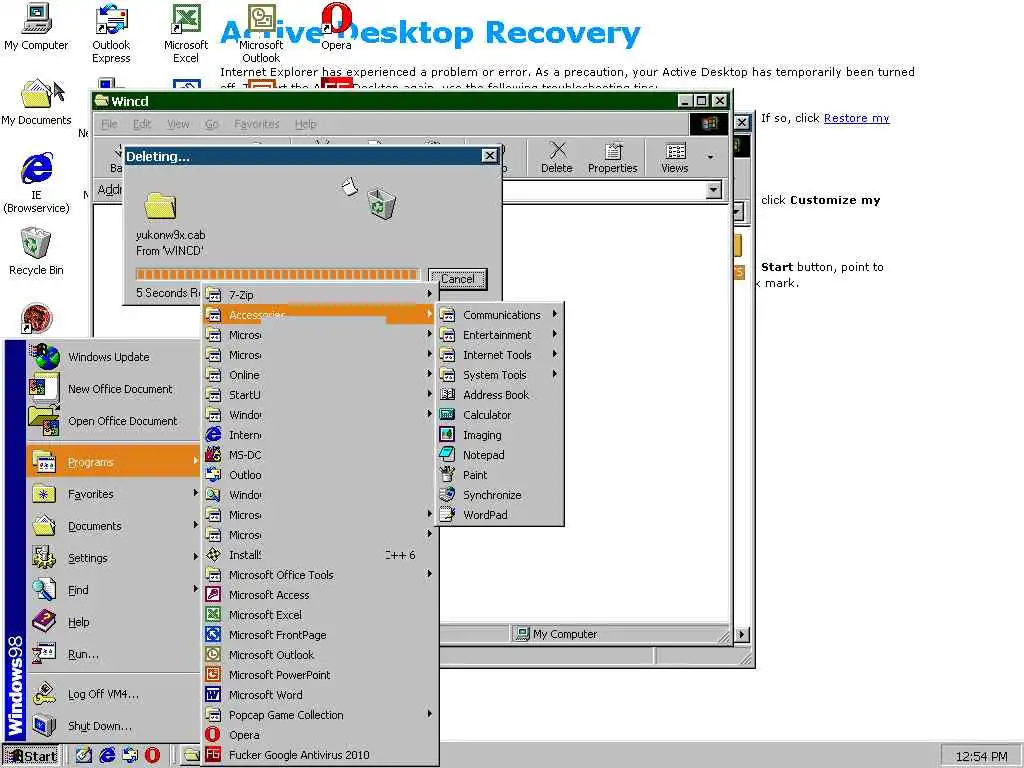Open Imaging from the Accessories menu
This screenshot has height=768, width=1024.
[x=500, y=435]
